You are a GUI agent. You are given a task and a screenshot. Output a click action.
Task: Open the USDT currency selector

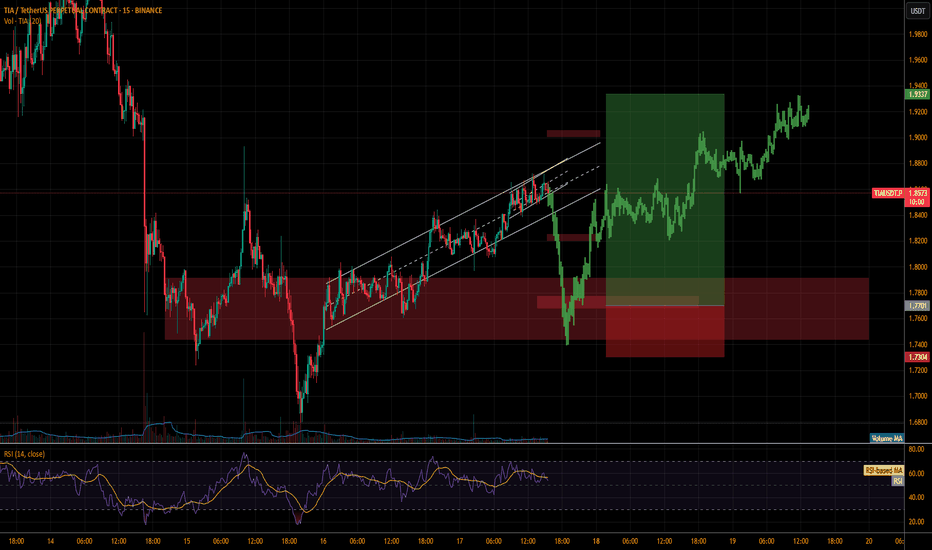(x=918, y=11)
